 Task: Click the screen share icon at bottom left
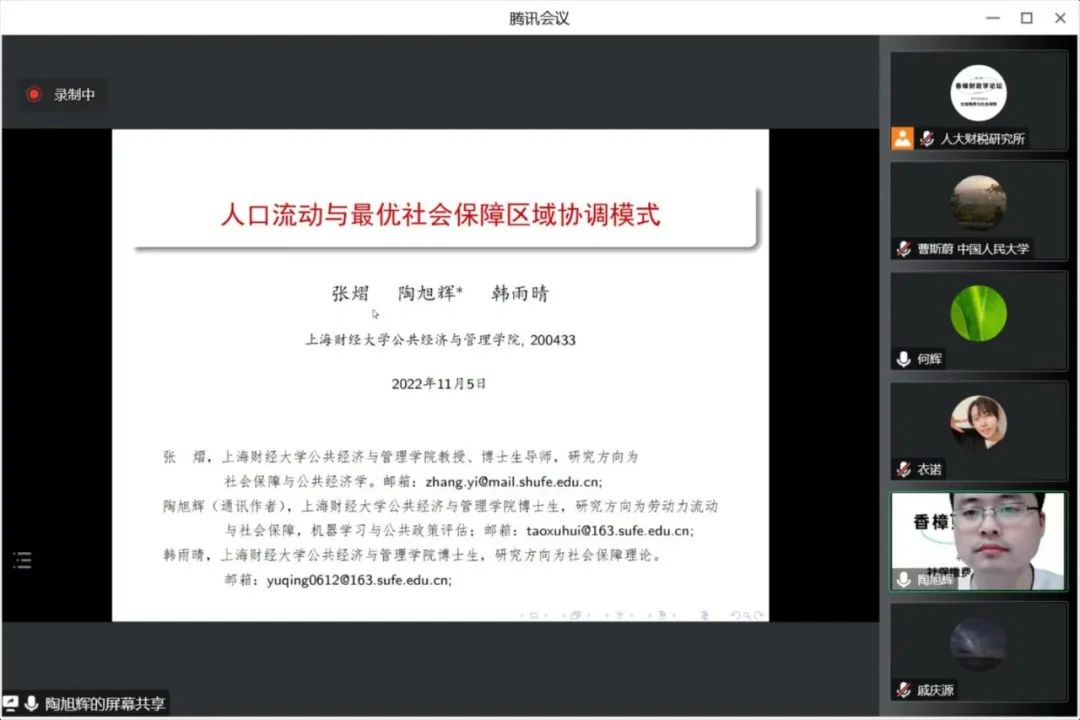pyautogui.click(x=11, y=703)
